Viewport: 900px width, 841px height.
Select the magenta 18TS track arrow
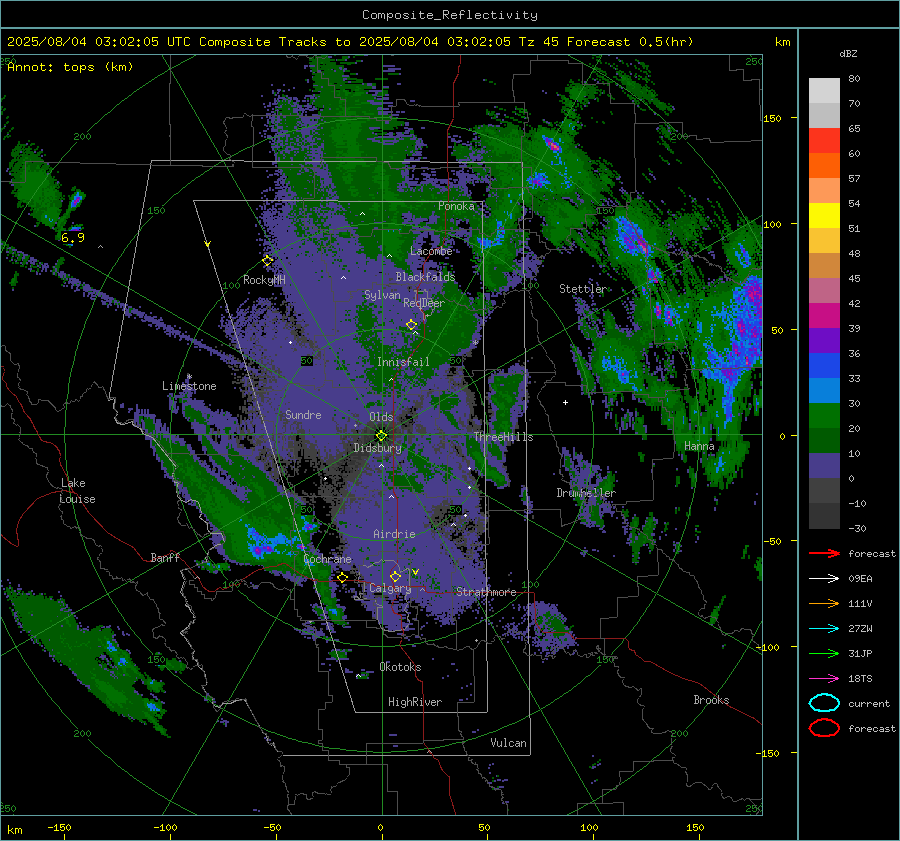point(824,679)
